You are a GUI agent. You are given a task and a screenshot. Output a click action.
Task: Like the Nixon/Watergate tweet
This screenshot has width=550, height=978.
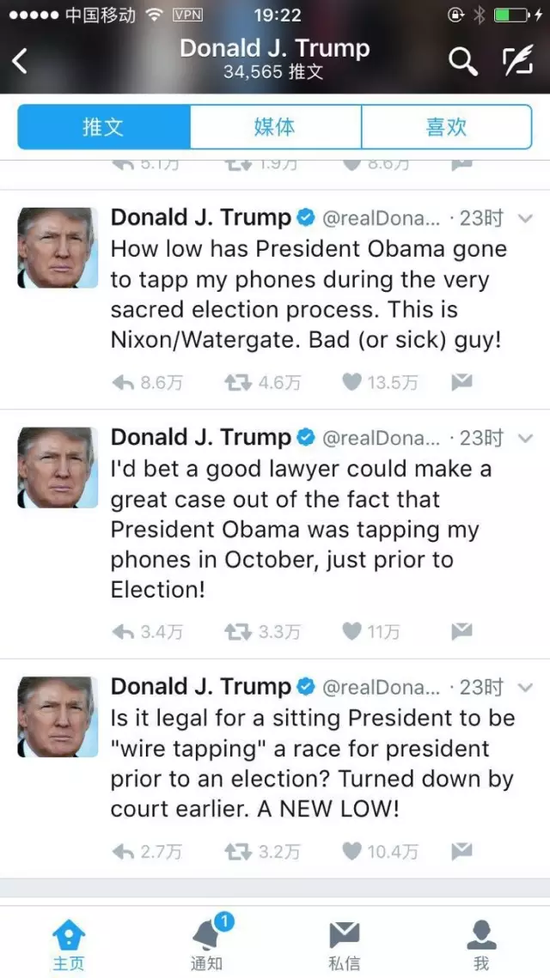[x=352, y=382]
